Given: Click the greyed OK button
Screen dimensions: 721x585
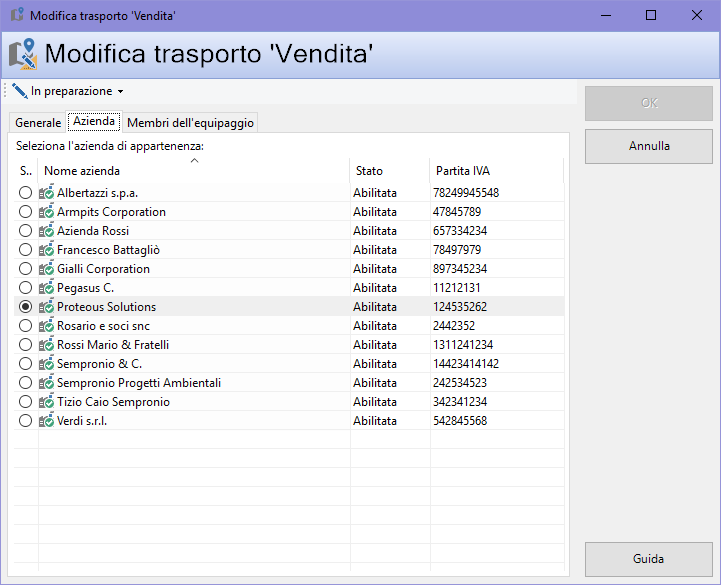Looking at the screenshot, I should pos(649,103).
